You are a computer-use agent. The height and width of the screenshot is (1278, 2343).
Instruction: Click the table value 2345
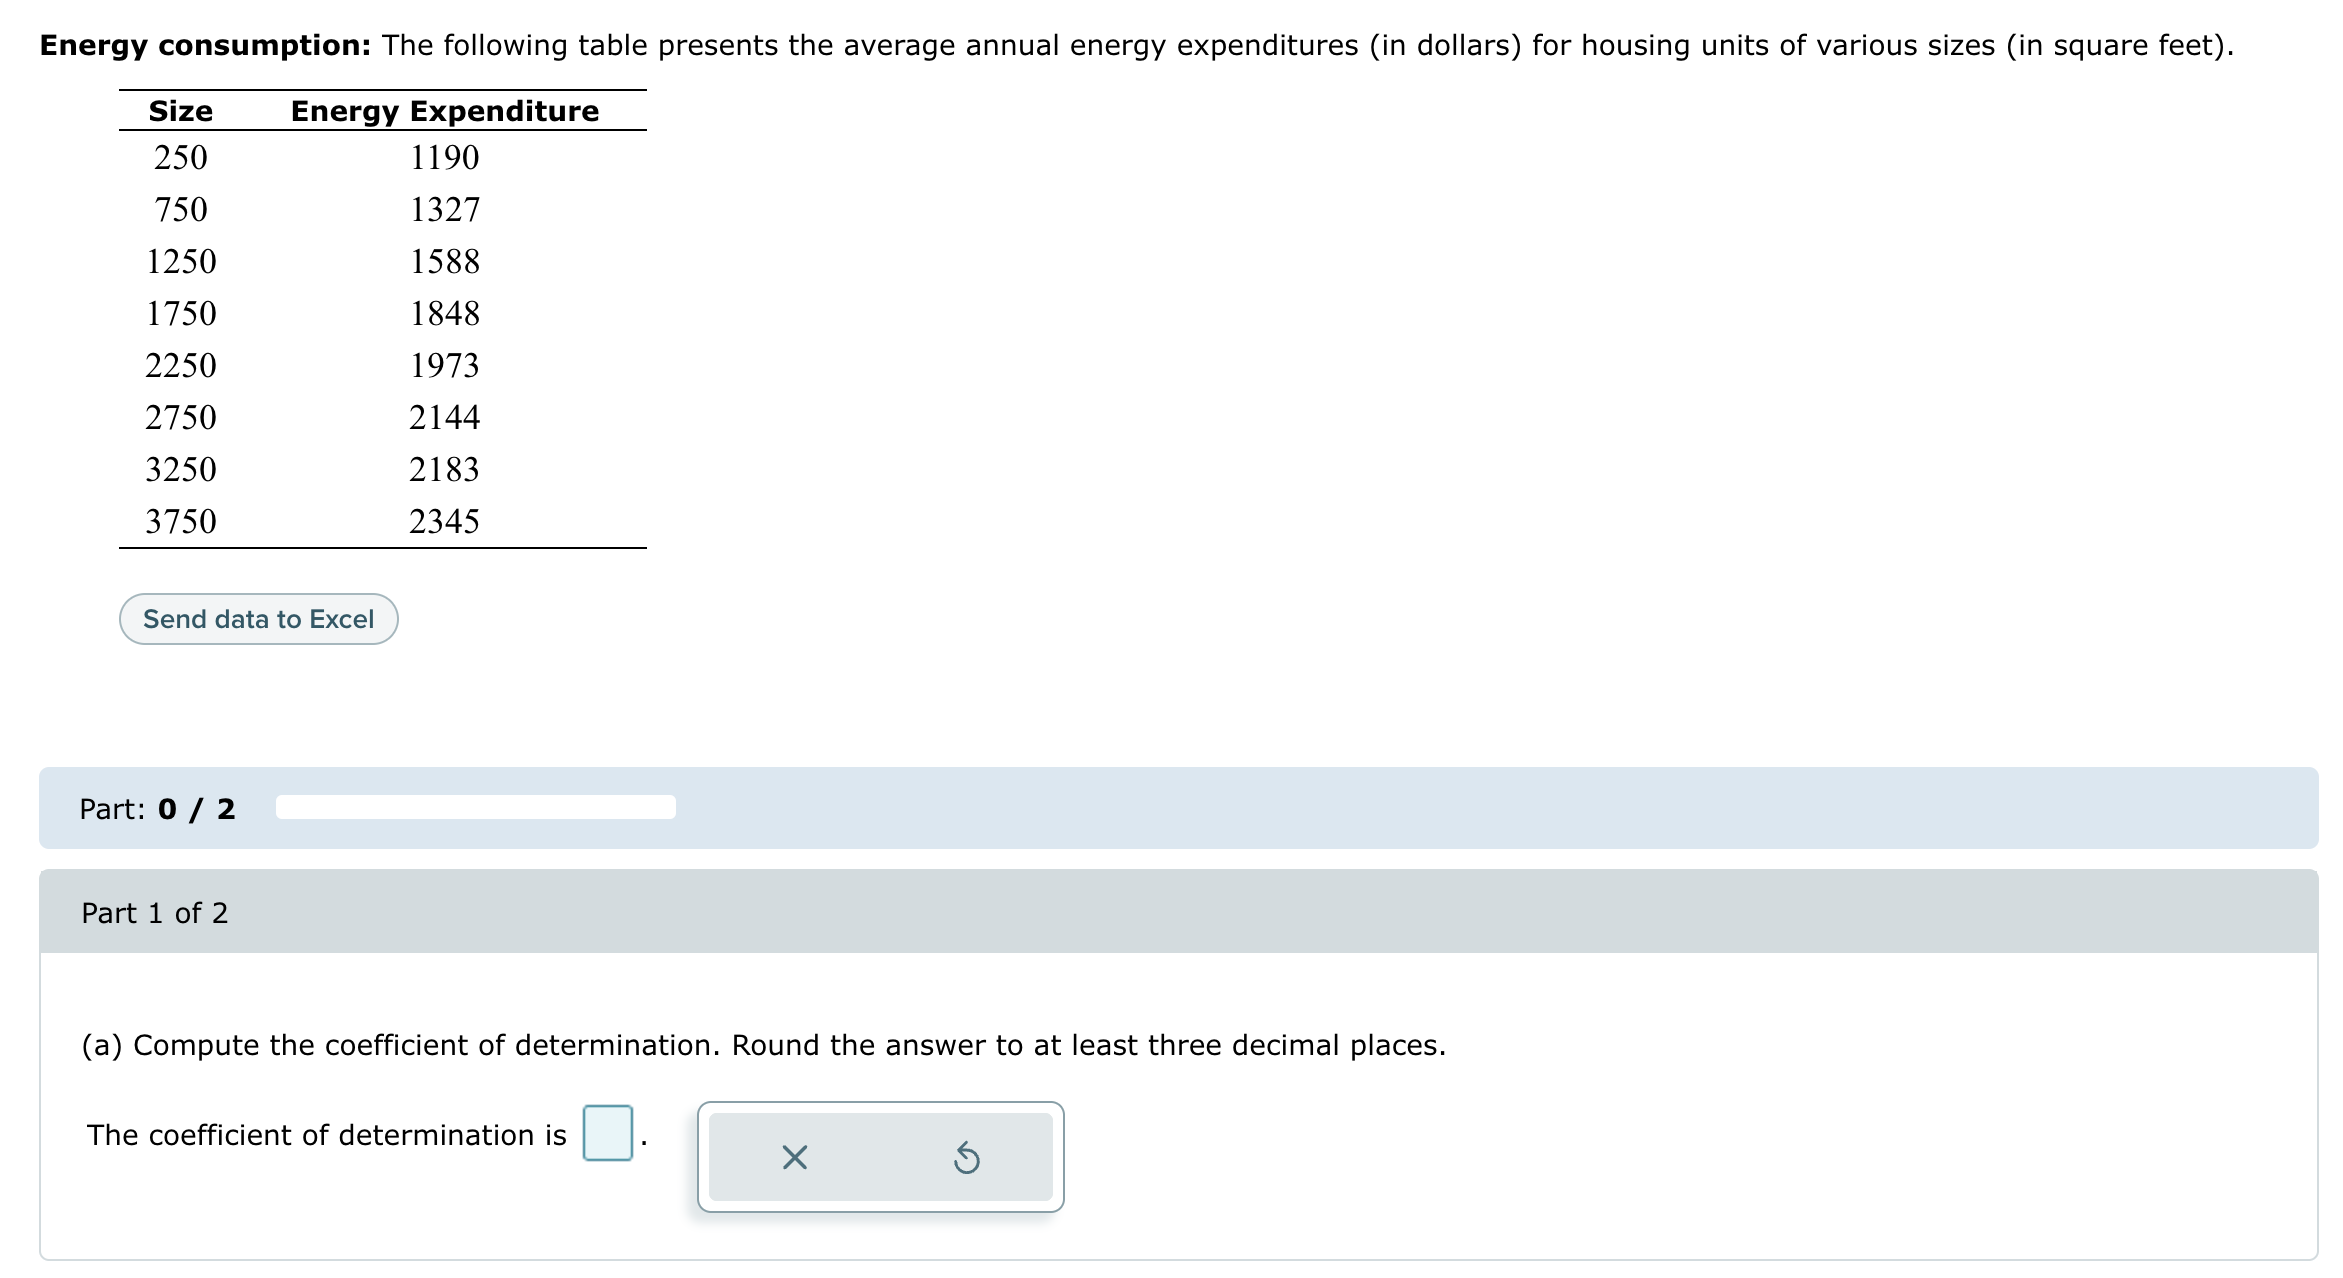[x=444, y=520]
